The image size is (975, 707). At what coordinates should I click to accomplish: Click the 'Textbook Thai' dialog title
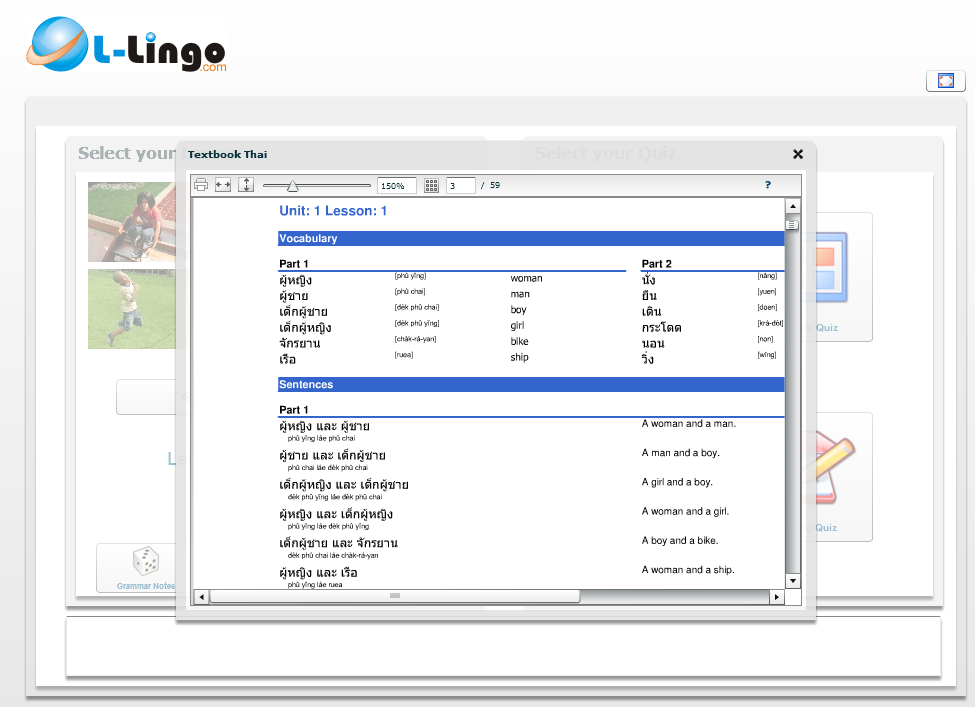(x=228, y=154)
